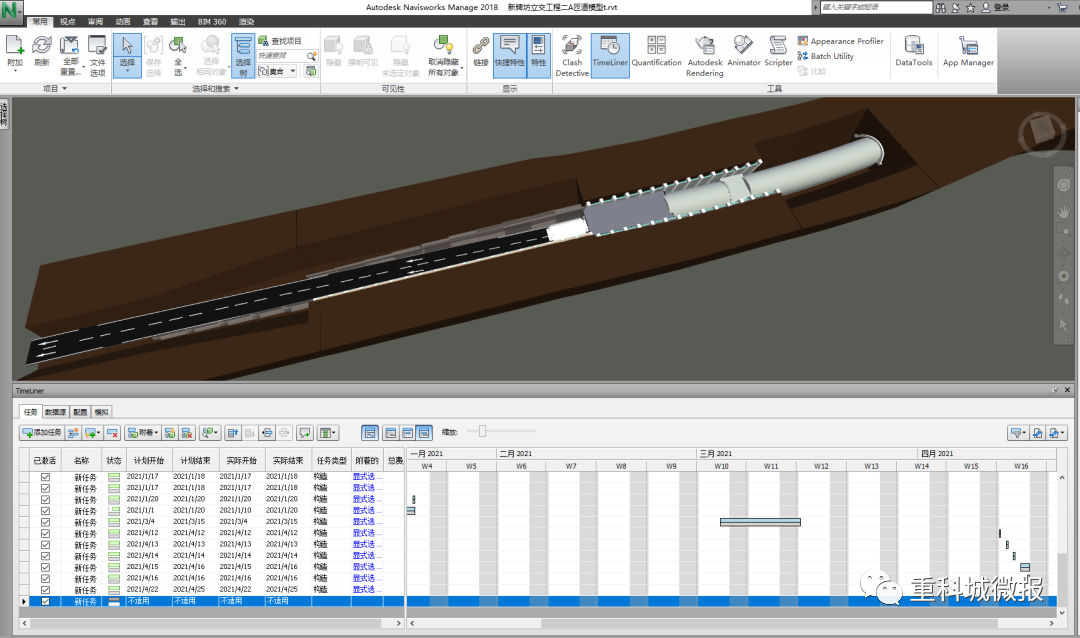
Task: Click the title bar keyword search field
Action: pos(875,8)
